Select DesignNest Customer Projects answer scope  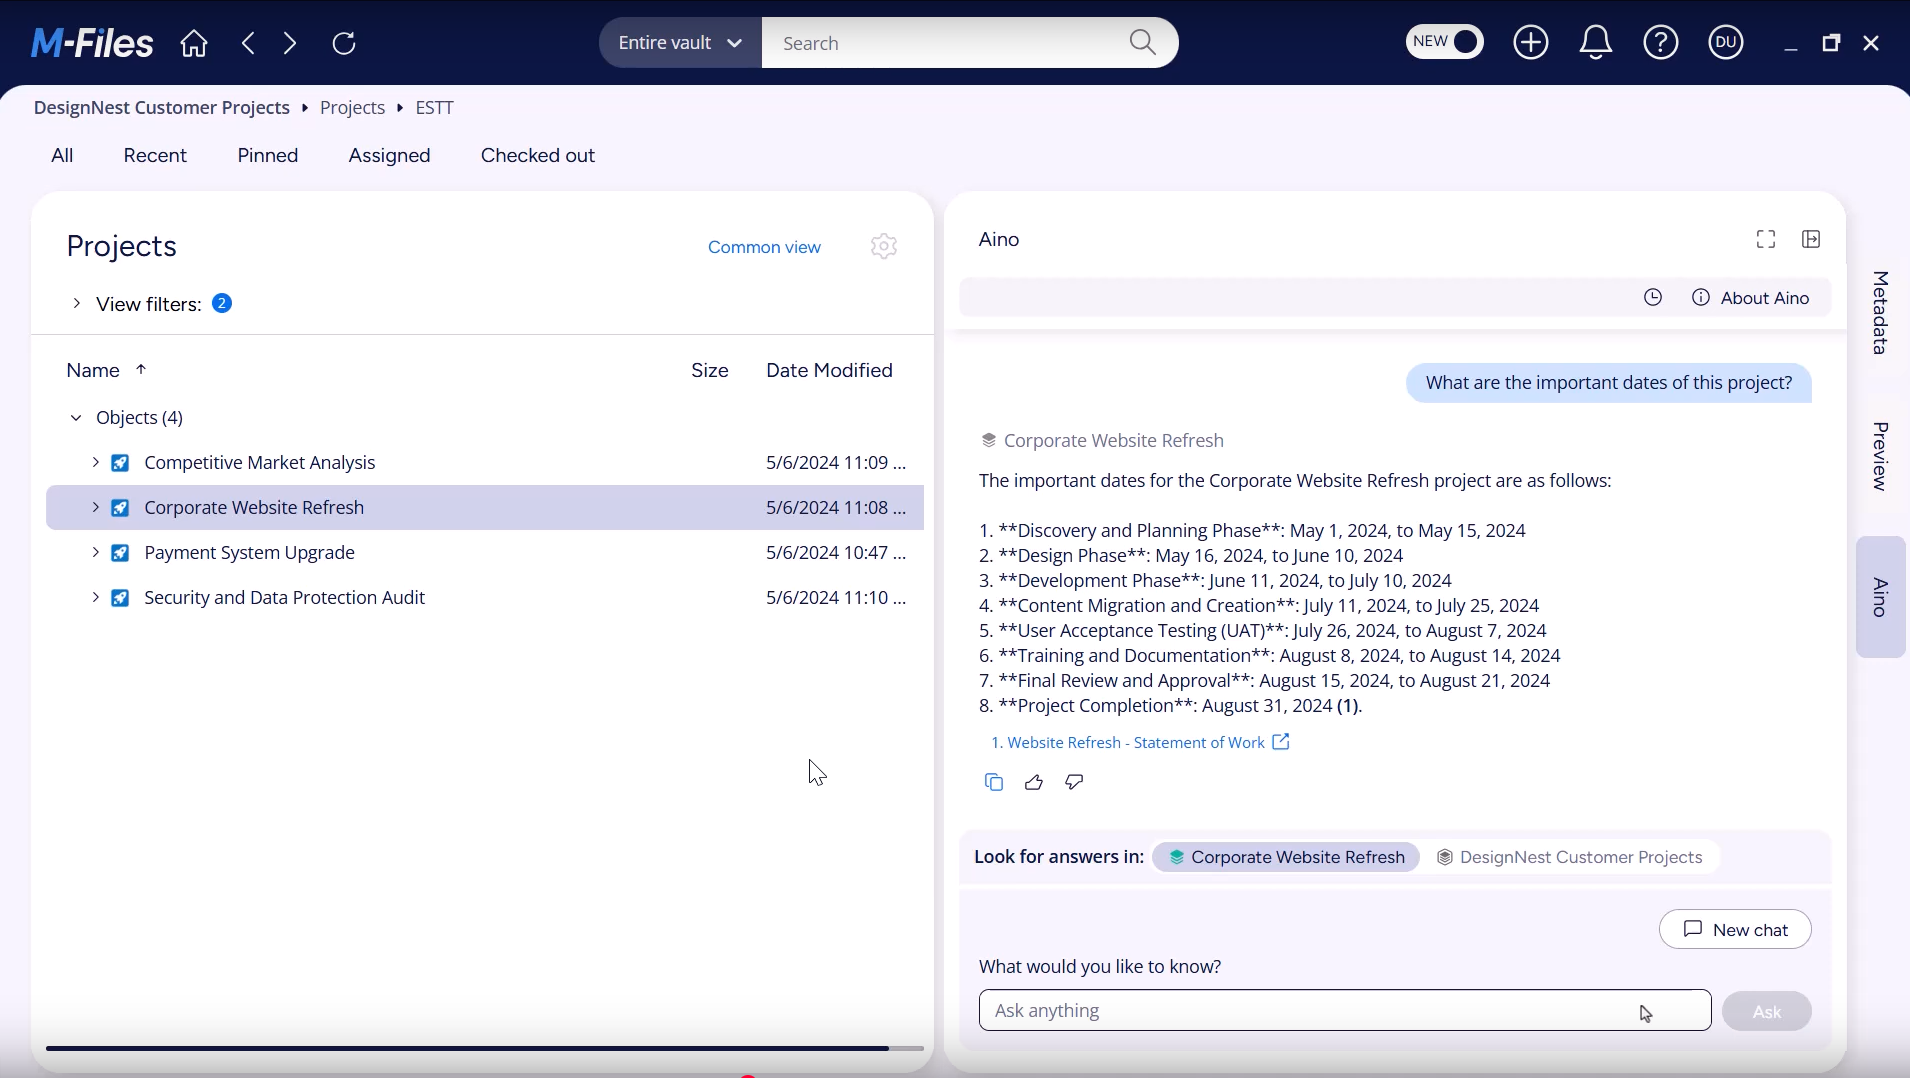(x=1569, y=857)
